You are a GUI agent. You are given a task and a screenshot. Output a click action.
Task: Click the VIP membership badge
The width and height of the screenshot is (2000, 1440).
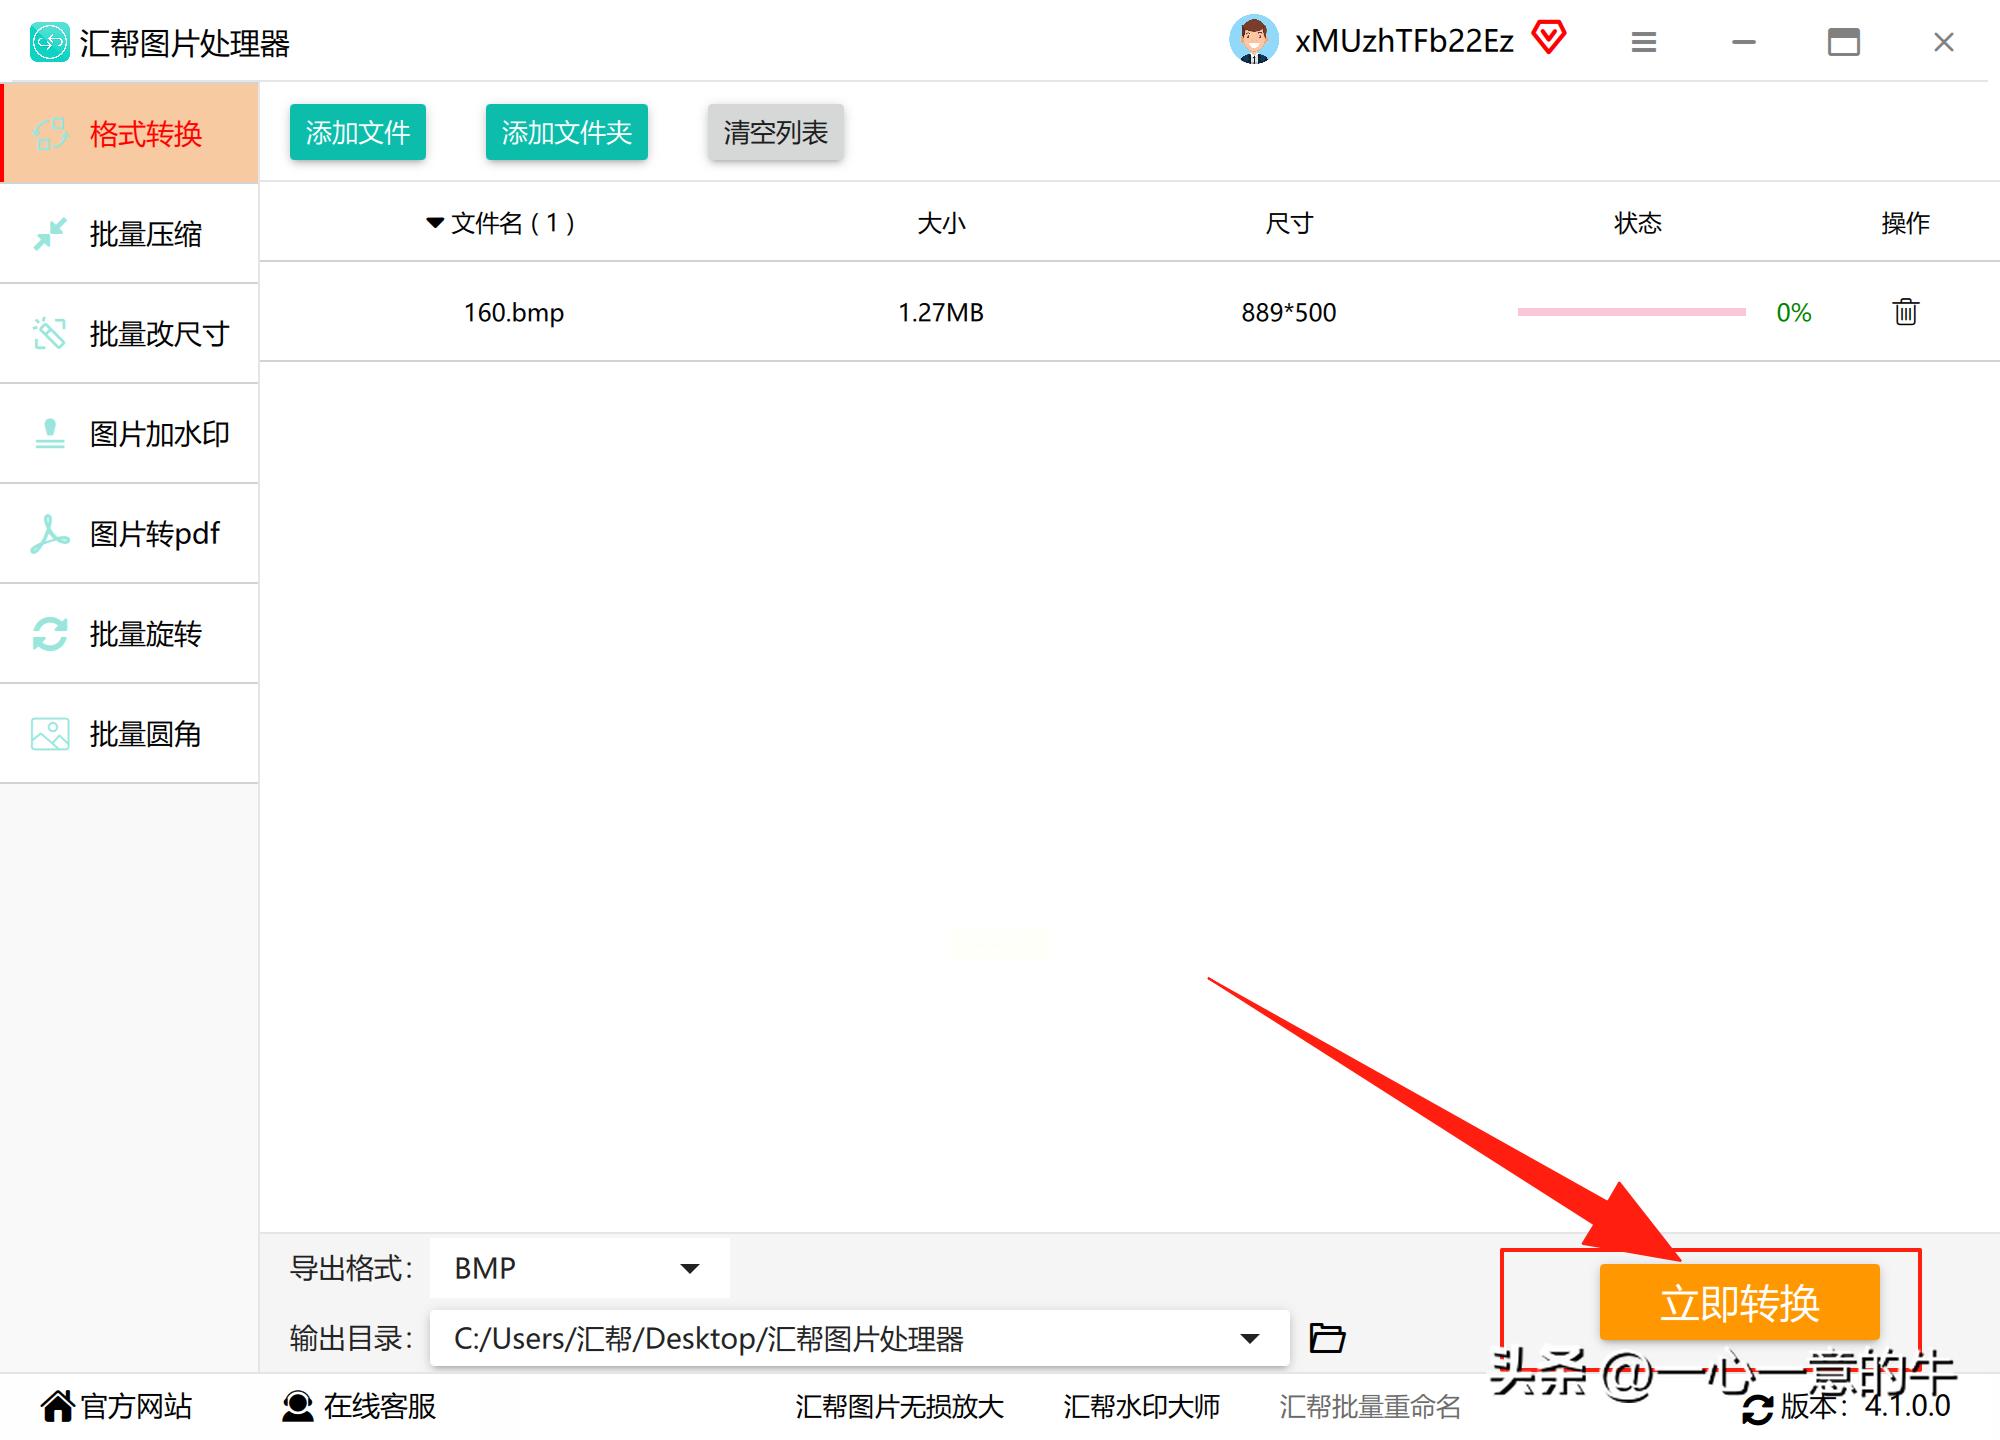pyautogui.click(x=1550, y=38)
